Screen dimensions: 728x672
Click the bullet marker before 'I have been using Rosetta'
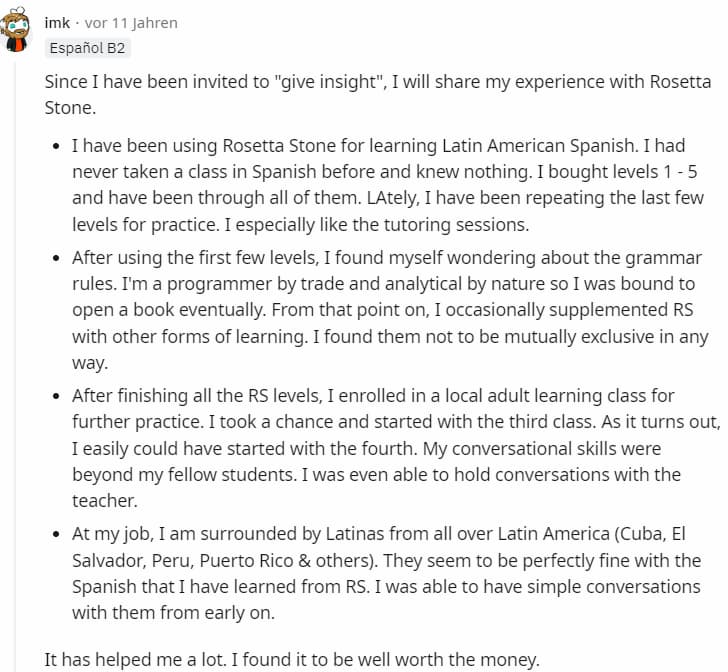point(57,146)
